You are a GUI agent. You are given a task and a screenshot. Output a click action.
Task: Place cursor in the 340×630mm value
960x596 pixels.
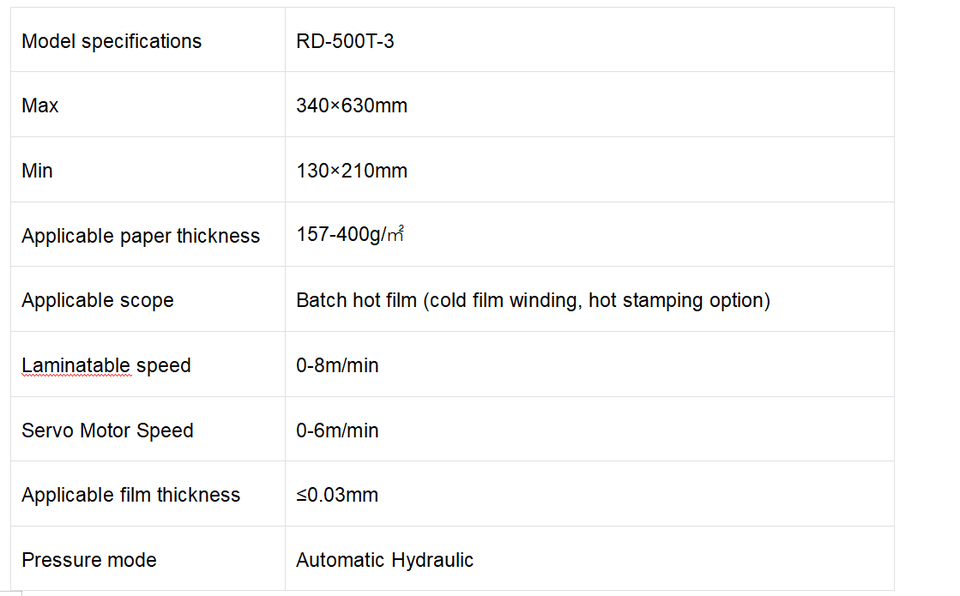click(351, 106)
